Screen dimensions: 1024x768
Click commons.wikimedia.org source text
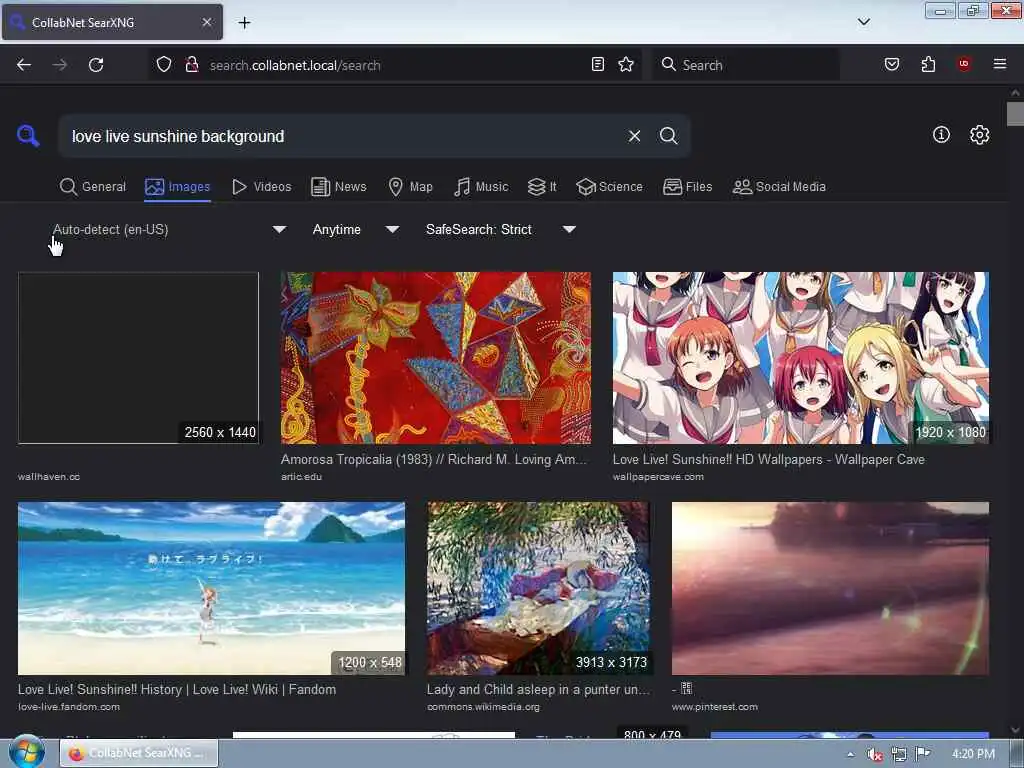click(483, 707)
